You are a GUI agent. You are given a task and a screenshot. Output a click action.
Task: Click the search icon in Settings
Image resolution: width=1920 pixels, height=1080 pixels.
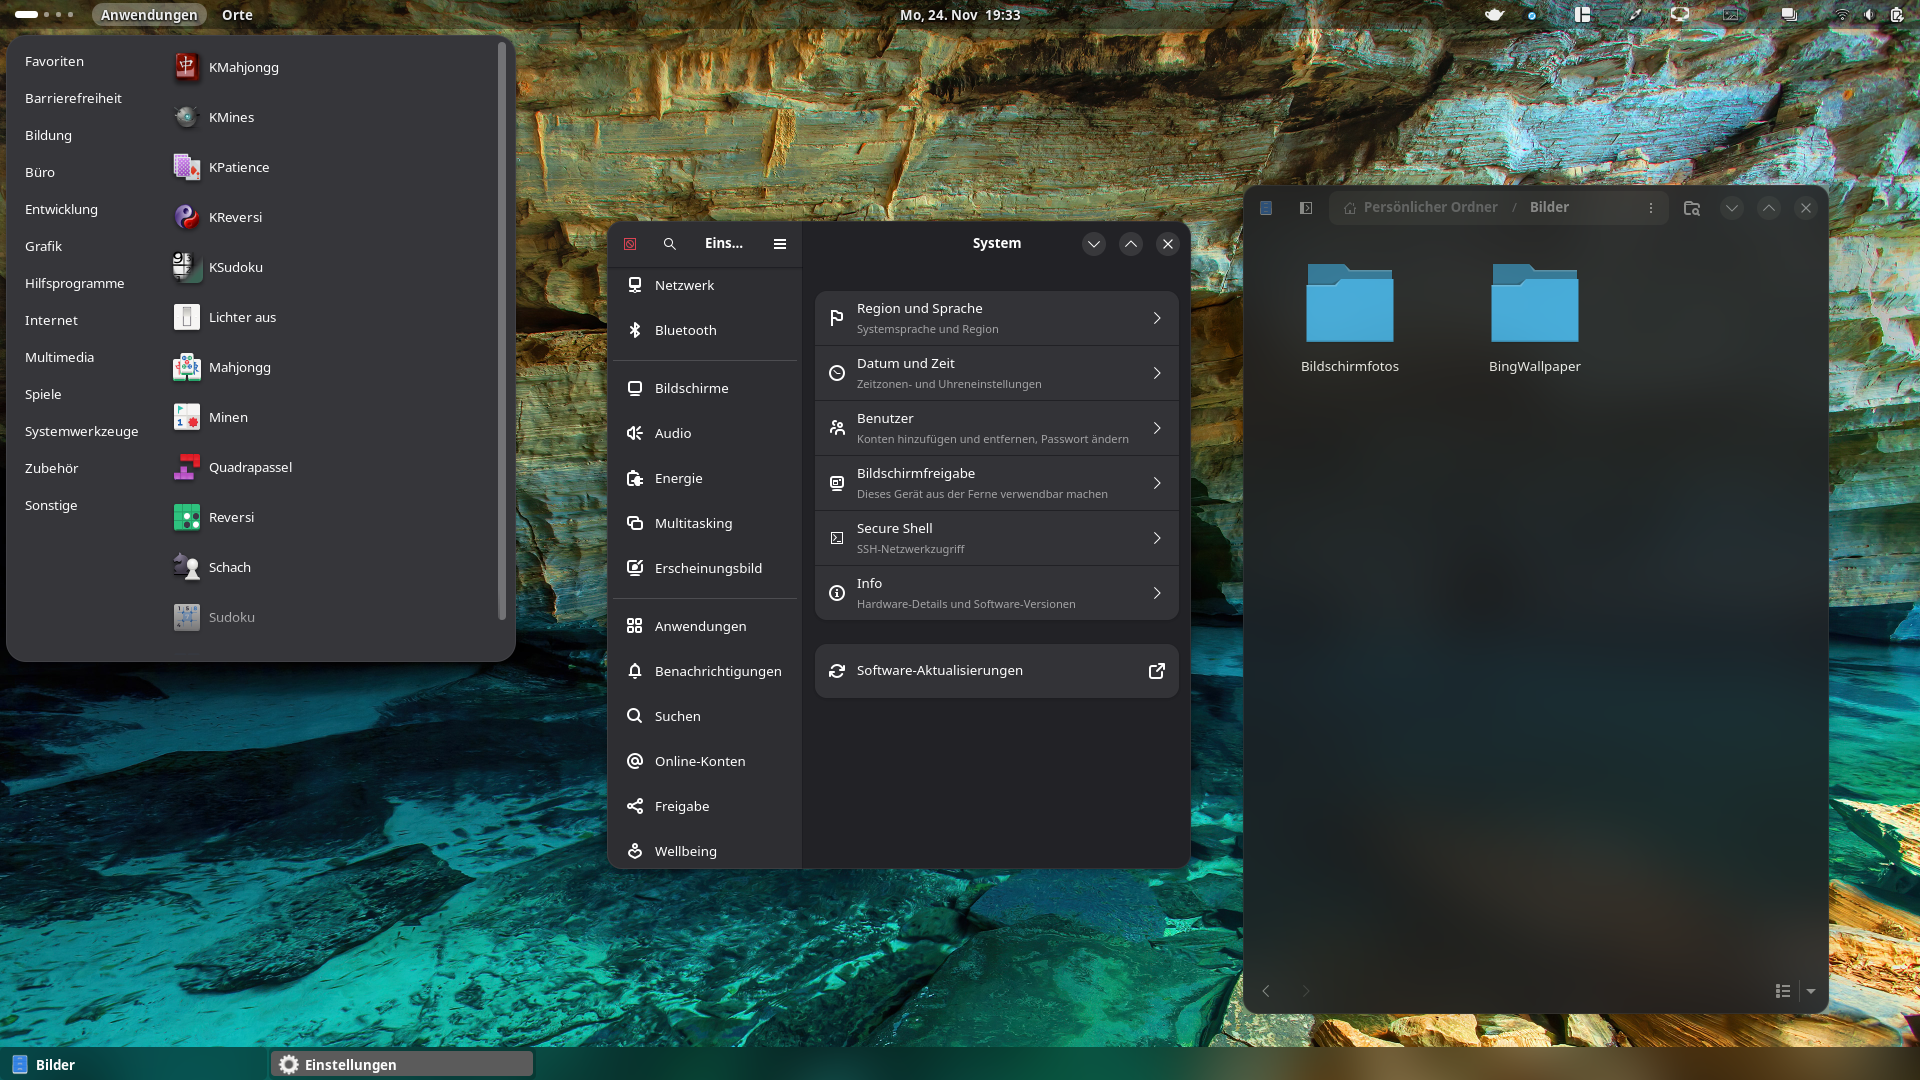(x=670, y=244)
